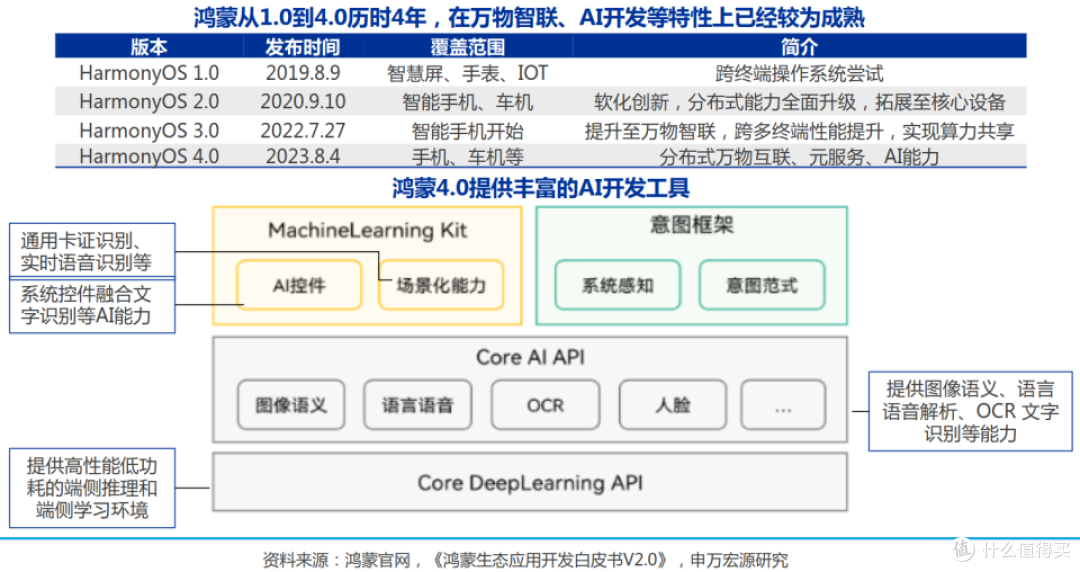Click the 语言语音 box
The width and height of the screenshot is (1080, 572).
pyautogui.click(x=417, y=405)
